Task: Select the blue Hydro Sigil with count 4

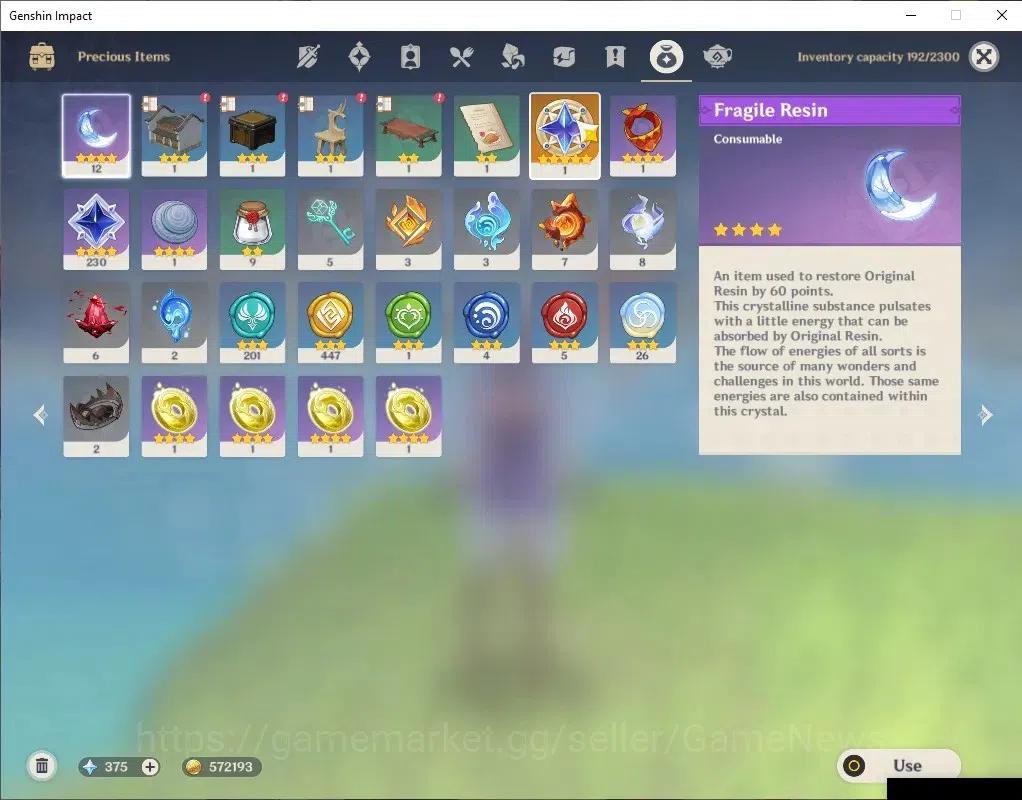Action: coord(487,323)
